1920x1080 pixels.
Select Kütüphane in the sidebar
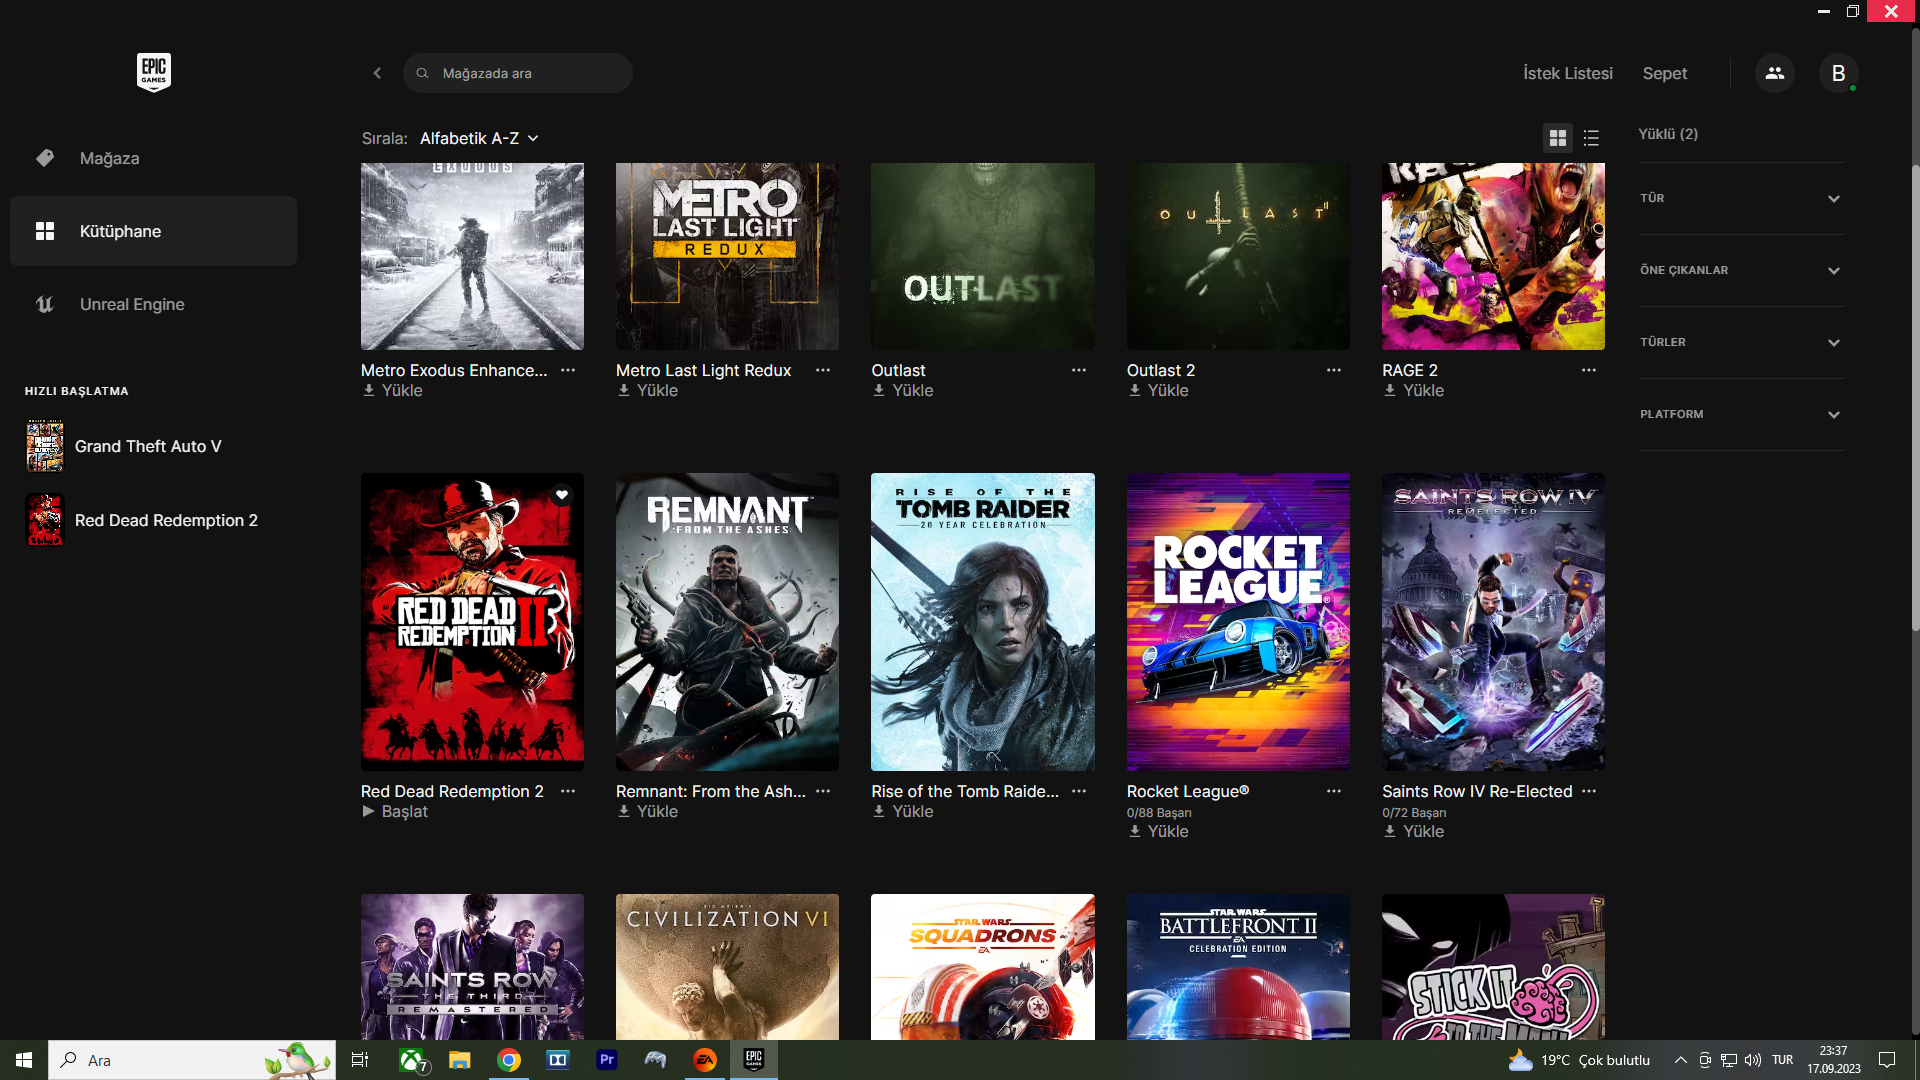(x=153, y=231)
